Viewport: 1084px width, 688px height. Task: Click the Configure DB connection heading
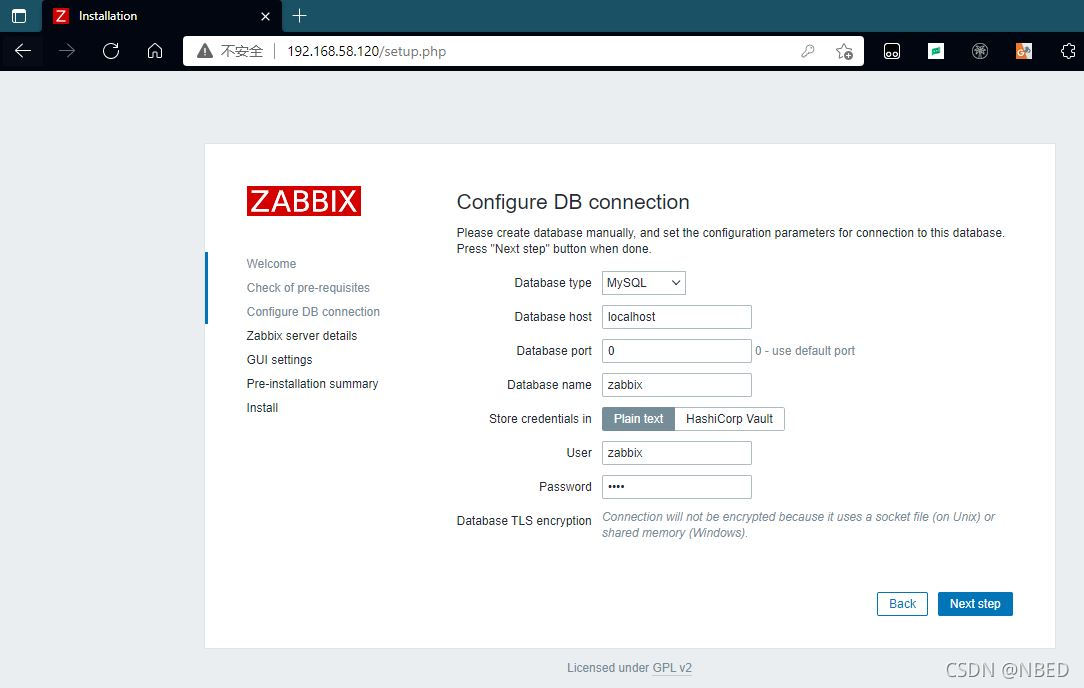[x=573, y=202]
